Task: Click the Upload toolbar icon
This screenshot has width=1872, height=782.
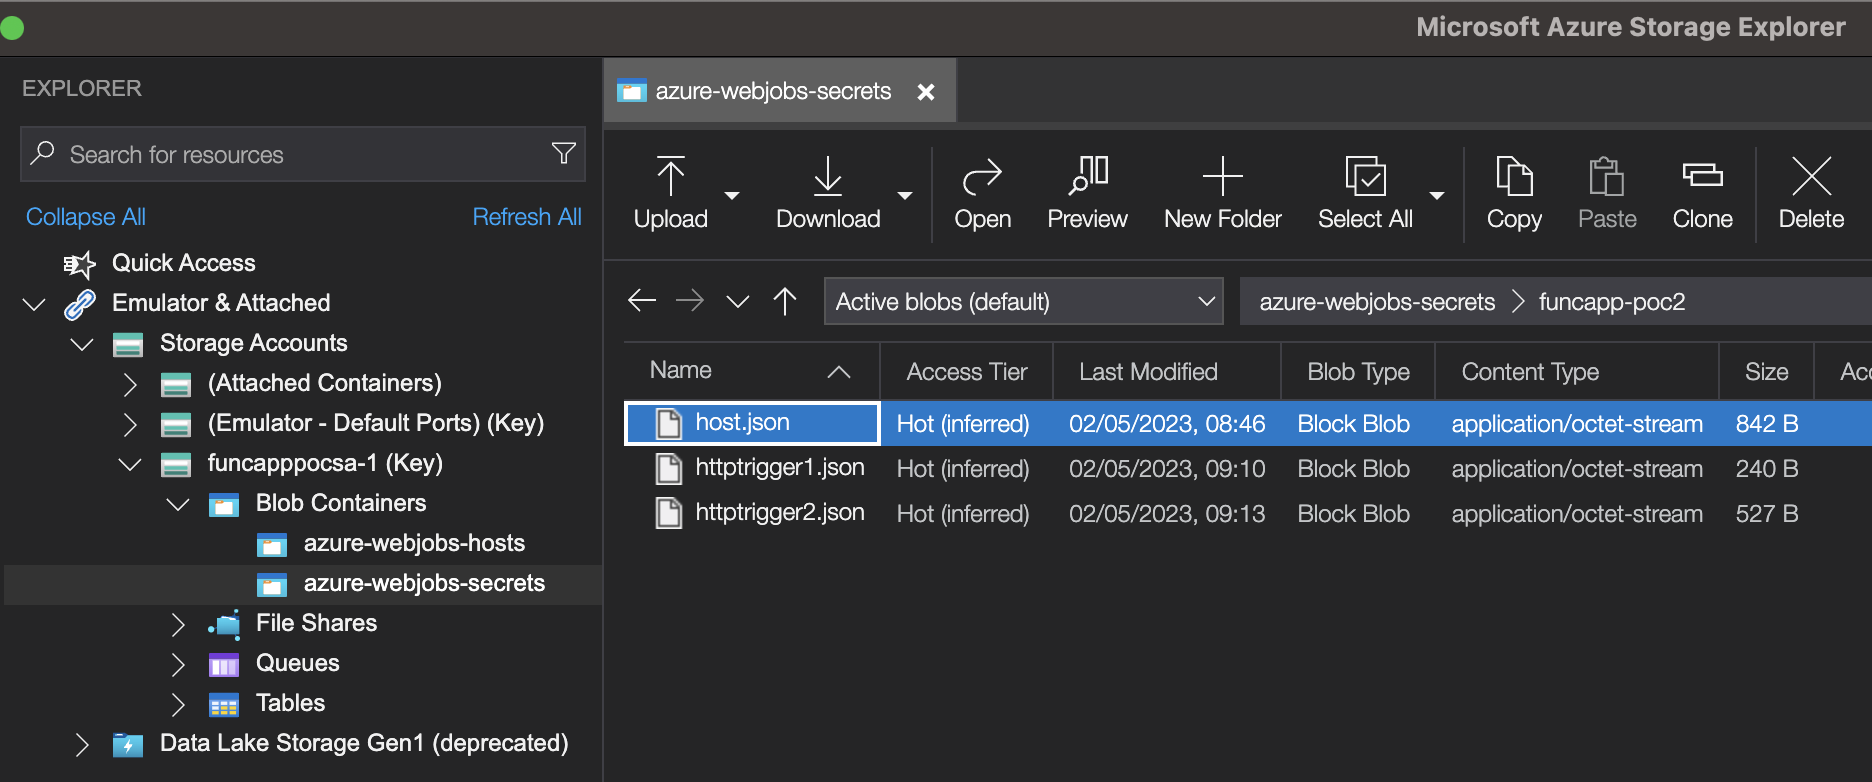Action: 670,176
